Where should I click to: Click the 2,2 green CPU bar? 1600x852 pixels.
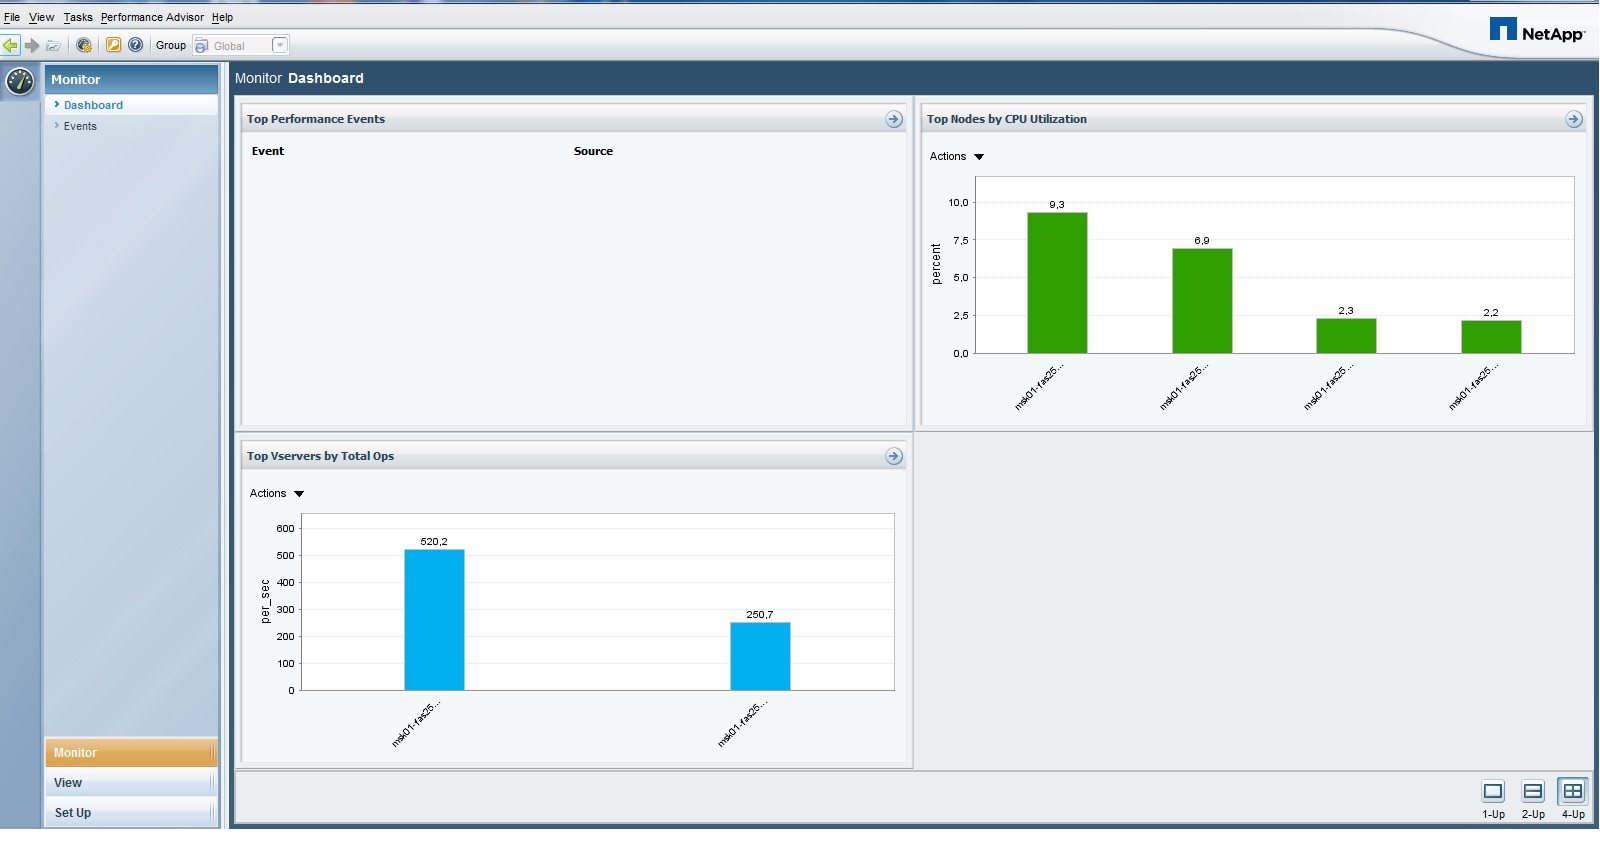click(1491, 337)
